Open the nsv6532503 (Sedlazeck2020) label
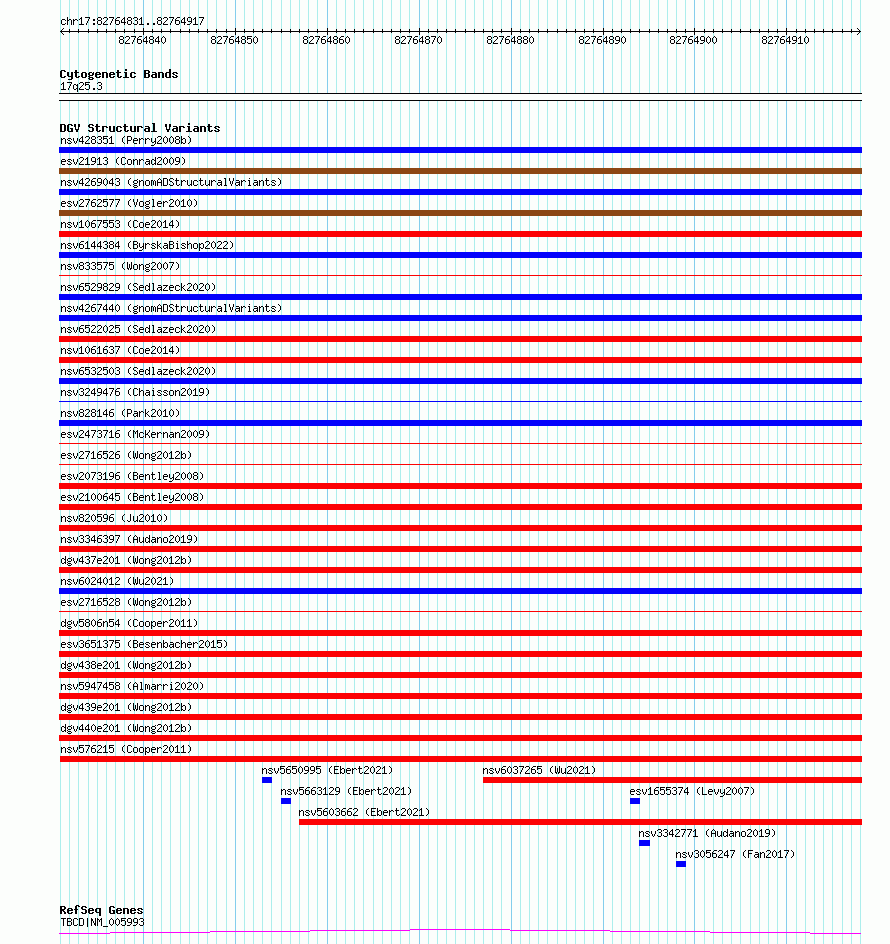 click(138, 372)
